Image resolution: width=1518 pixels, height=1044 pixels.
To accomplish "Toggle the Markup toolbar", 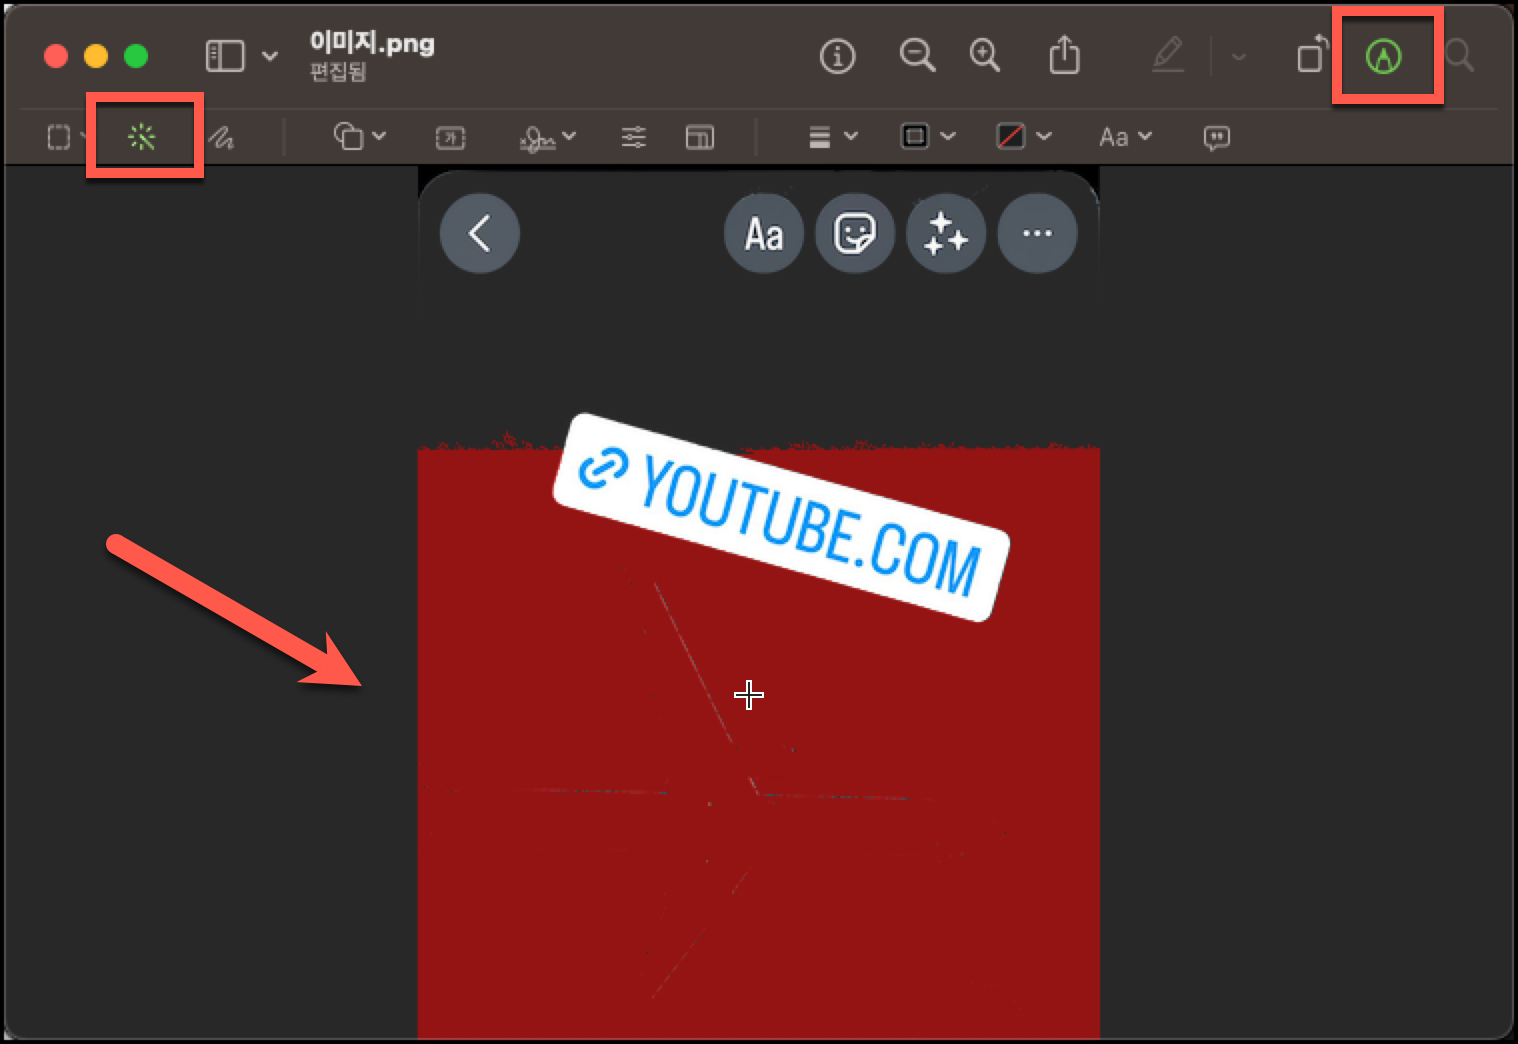I will [x=1384, y=56].
